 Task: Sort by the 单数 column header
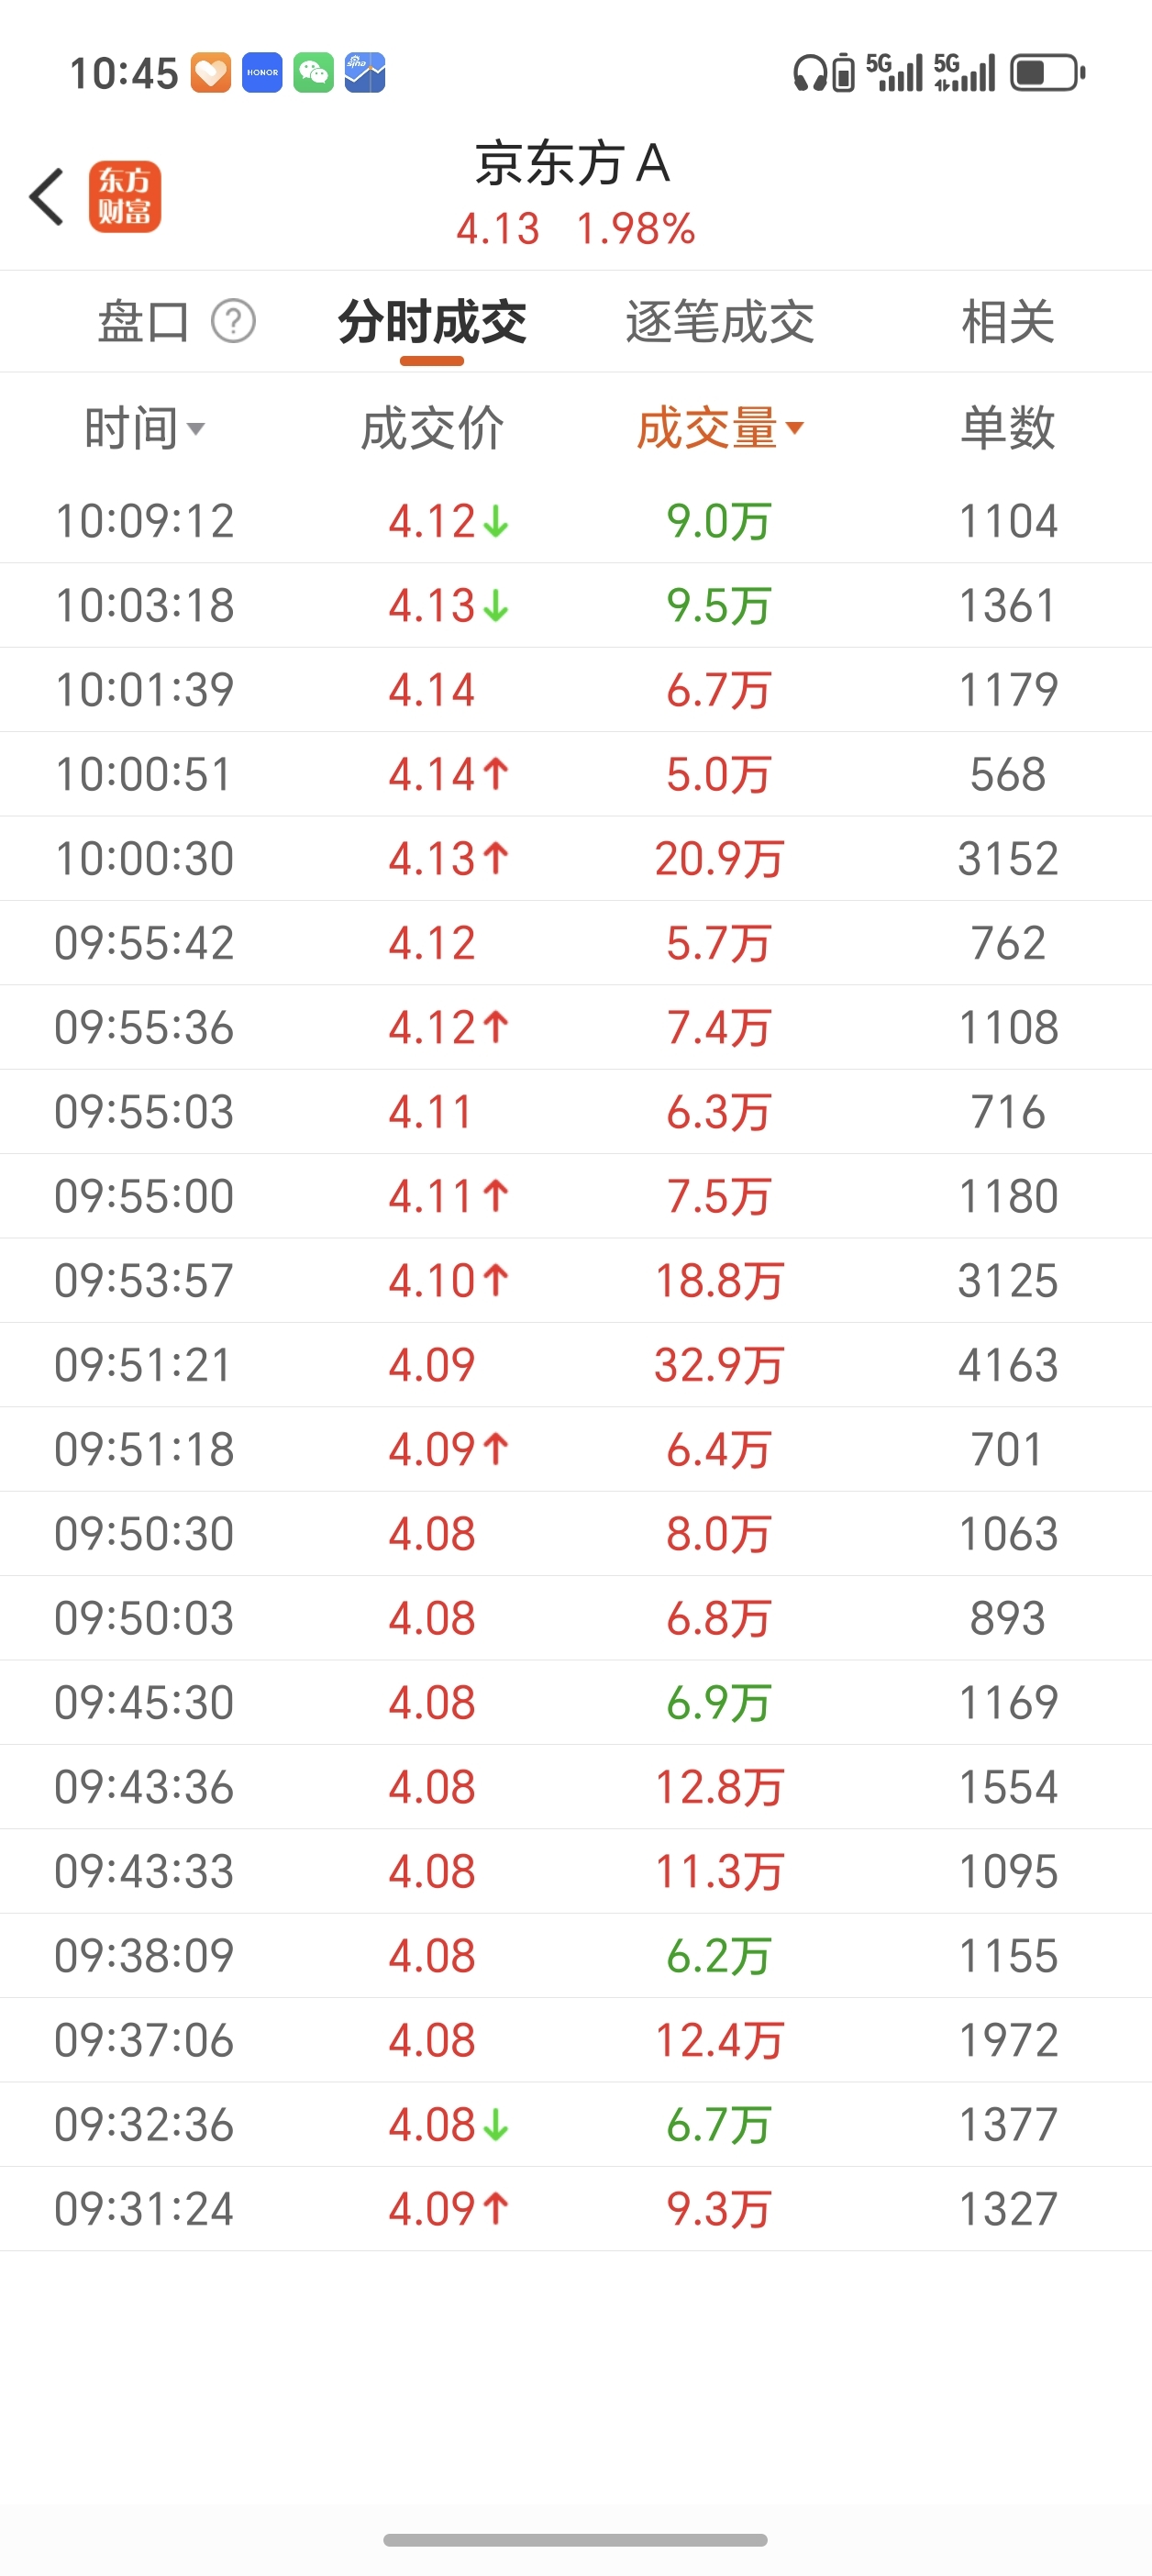point(1007,429)
